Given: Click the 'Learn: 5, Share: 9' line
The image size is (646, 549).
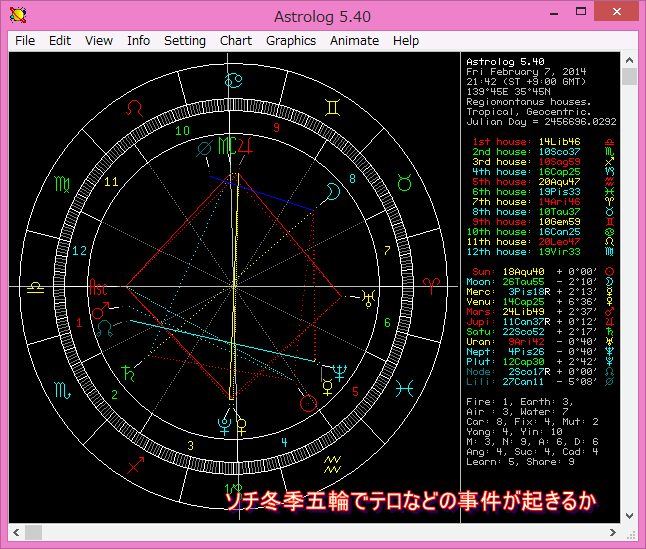Looking at the screenshot, I should [520, 462].
